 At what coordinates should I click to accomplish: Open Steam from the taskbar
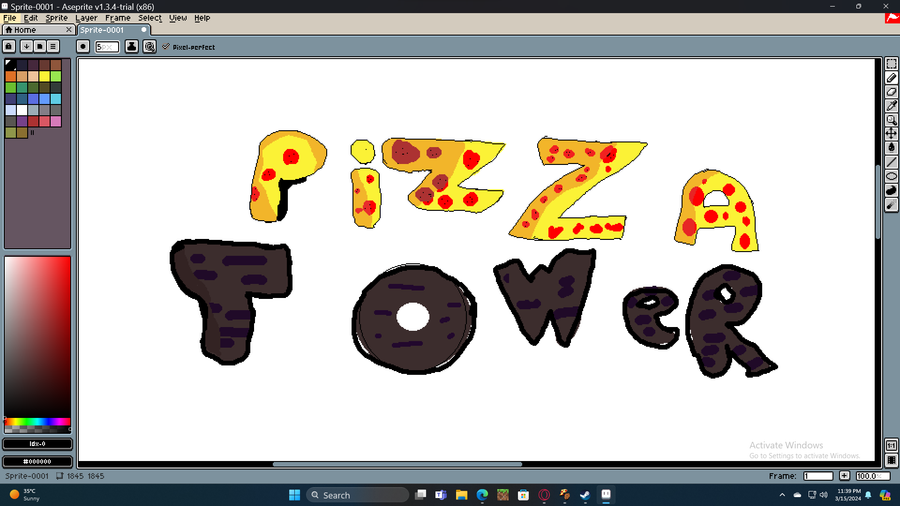pos(585,495)
